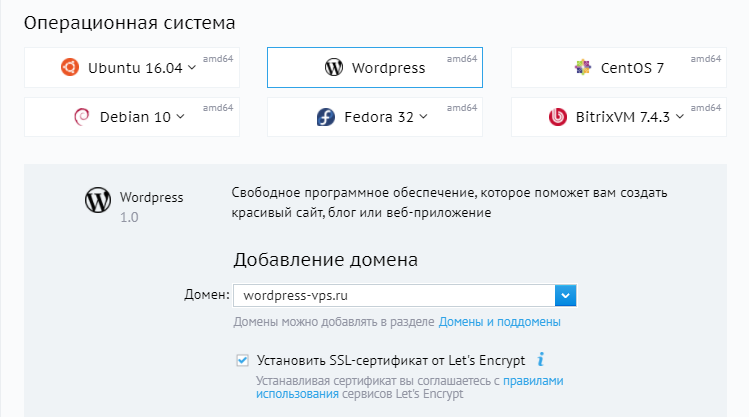The image size is (749, 417).
Task: Click the Ubuntu logo icon
Action: coord(69,67)
